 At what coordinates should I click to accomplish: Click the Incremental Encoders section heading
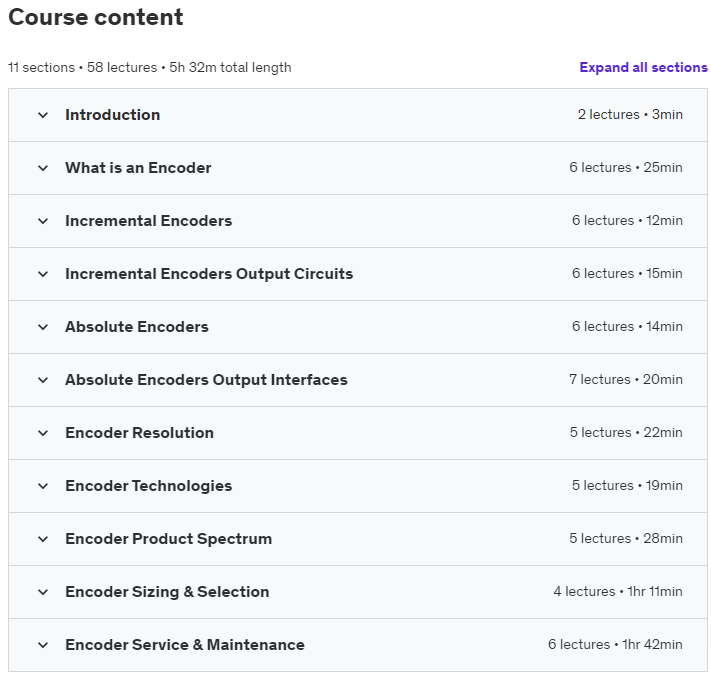(x=148, y=221)
